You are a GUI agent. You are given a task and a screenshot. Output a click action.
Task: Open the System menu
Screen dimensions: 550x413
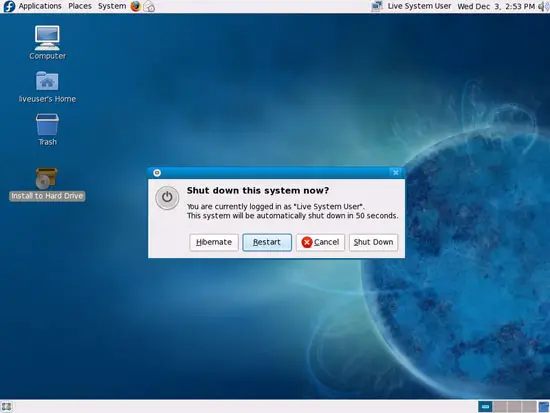pos(112,6)
